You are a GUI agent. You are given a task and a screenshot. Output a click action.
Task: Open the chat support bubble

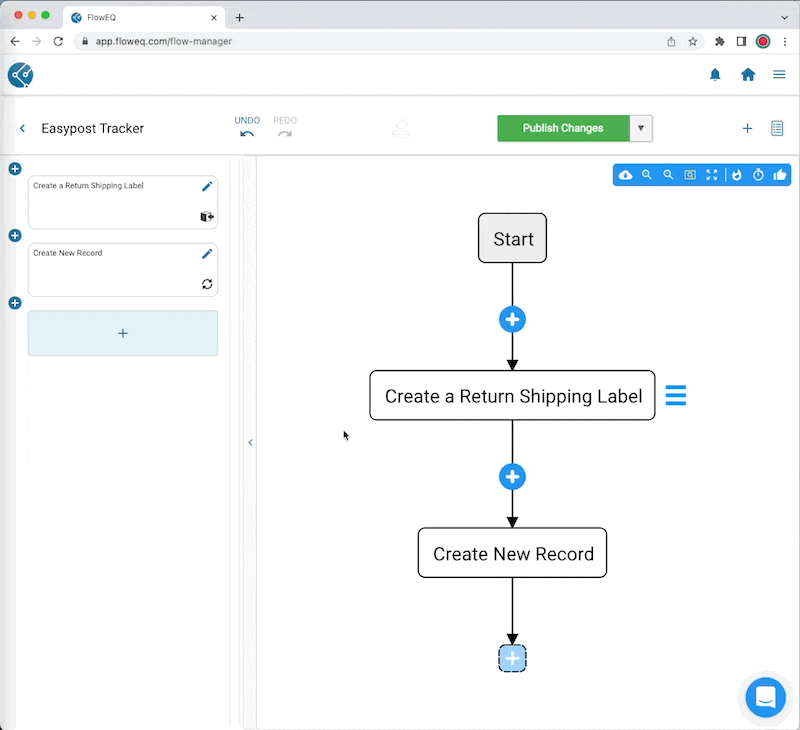(x=765, y=697)
